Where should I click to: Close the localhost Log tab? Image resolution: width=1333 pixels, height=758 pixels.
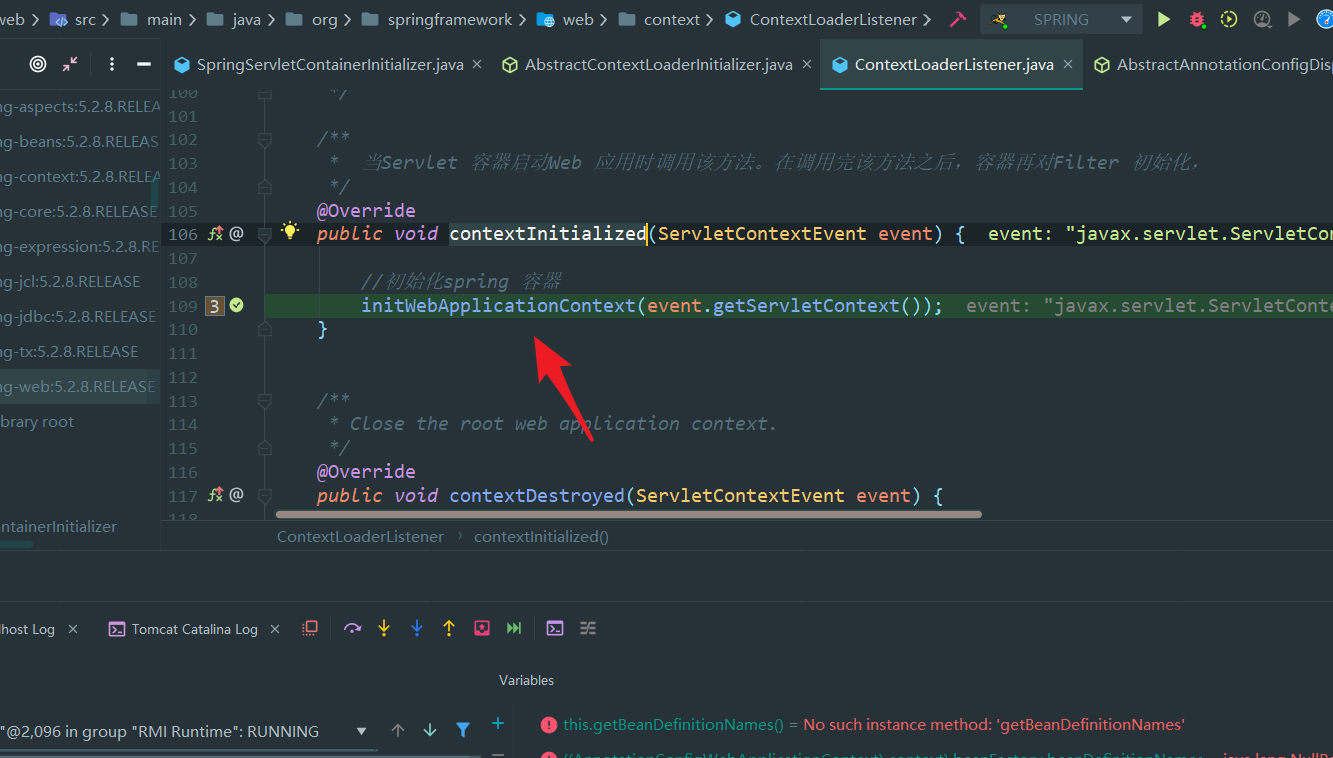pyautogui.click(x=73, y=629)
